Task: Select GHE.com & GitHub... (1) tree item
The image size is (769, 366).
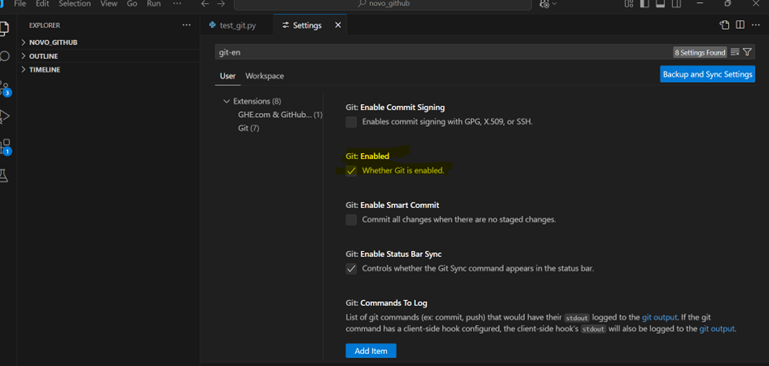Action: [x=280, y=115]
